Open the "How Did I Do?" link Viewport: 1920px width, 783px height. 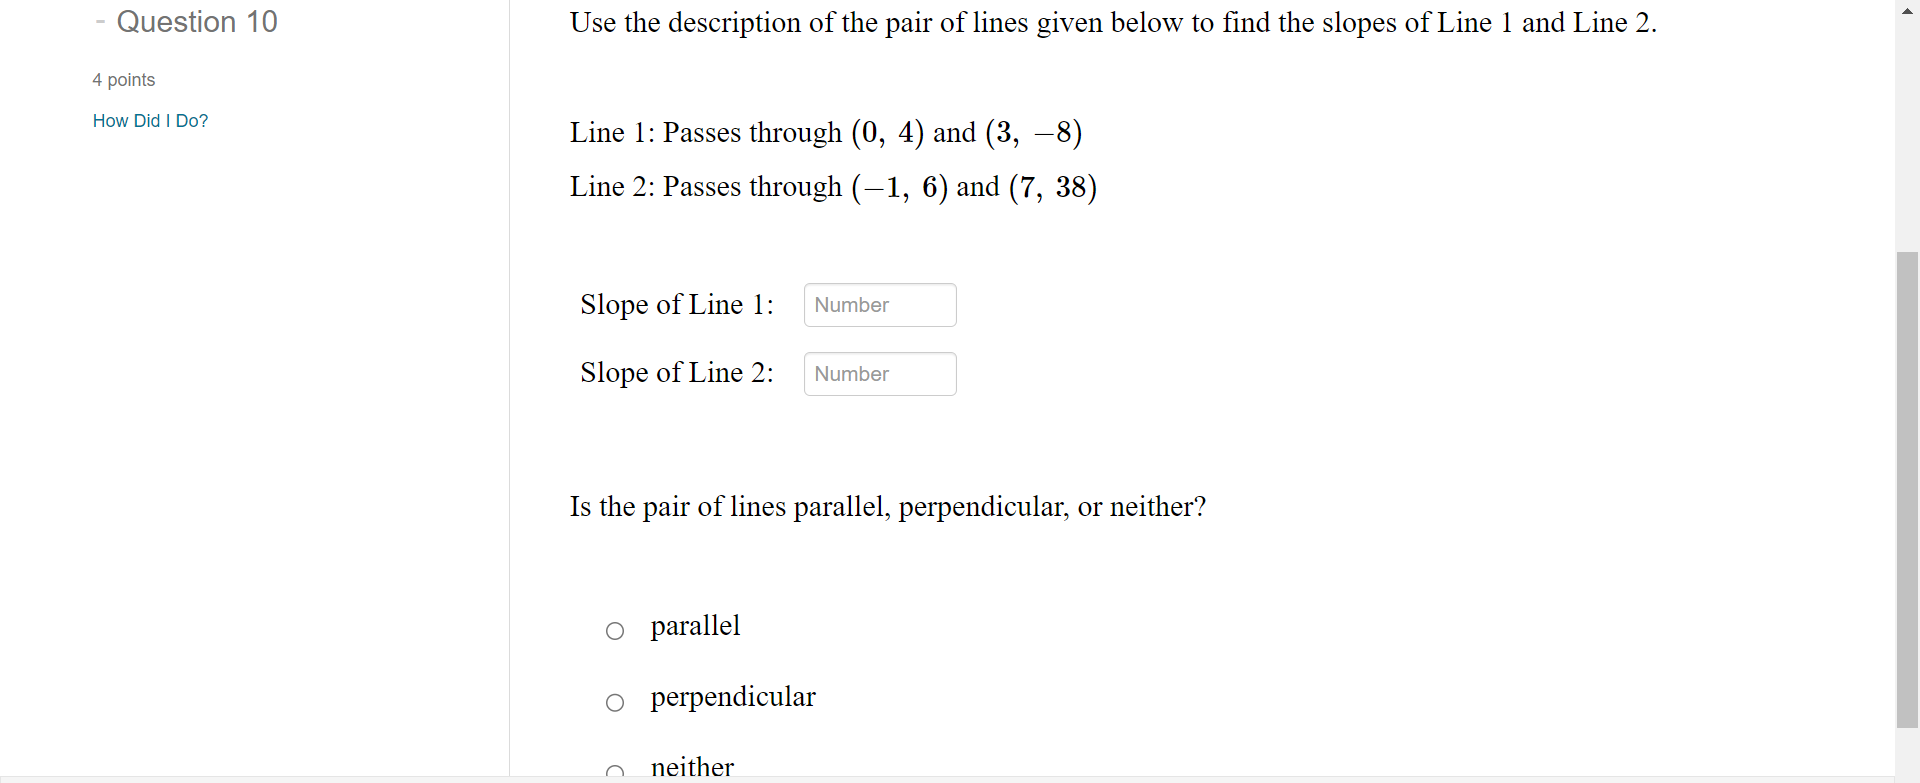(150, 121)
